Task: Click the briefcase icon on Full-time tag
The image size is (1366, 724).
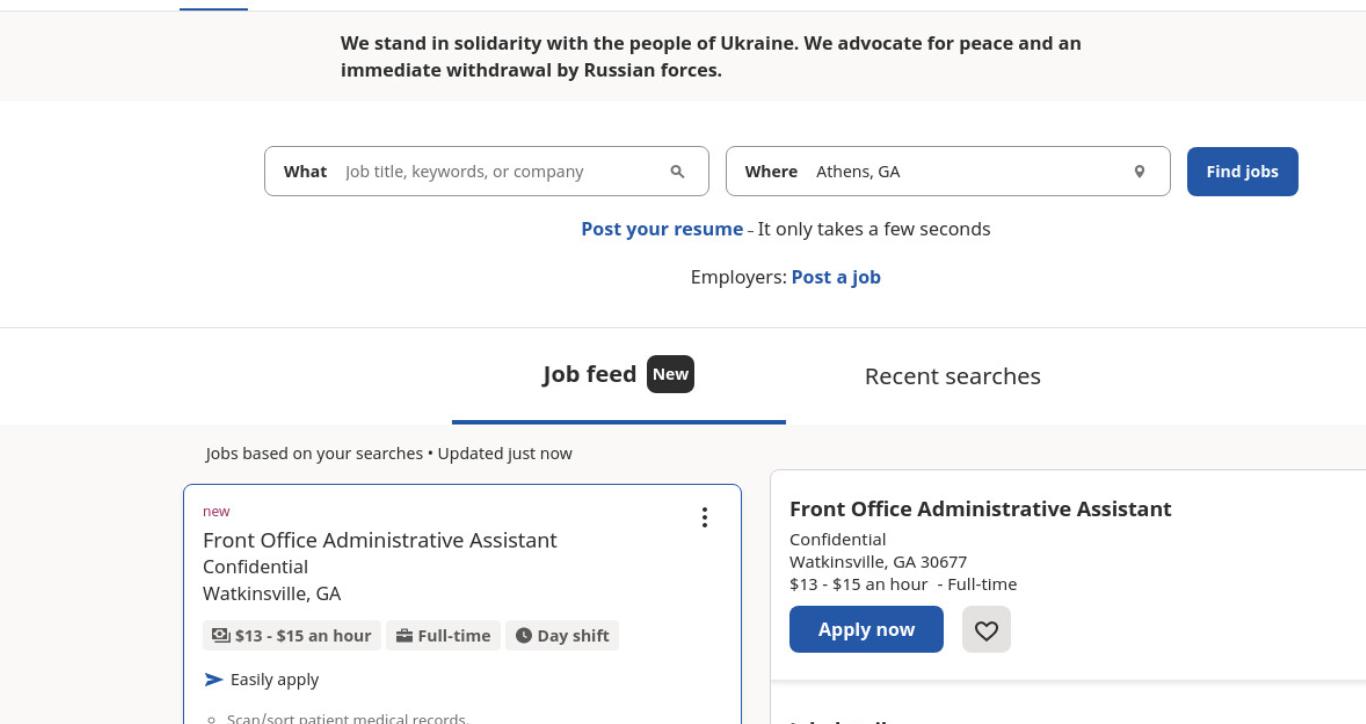Action: tap(404, 636)
